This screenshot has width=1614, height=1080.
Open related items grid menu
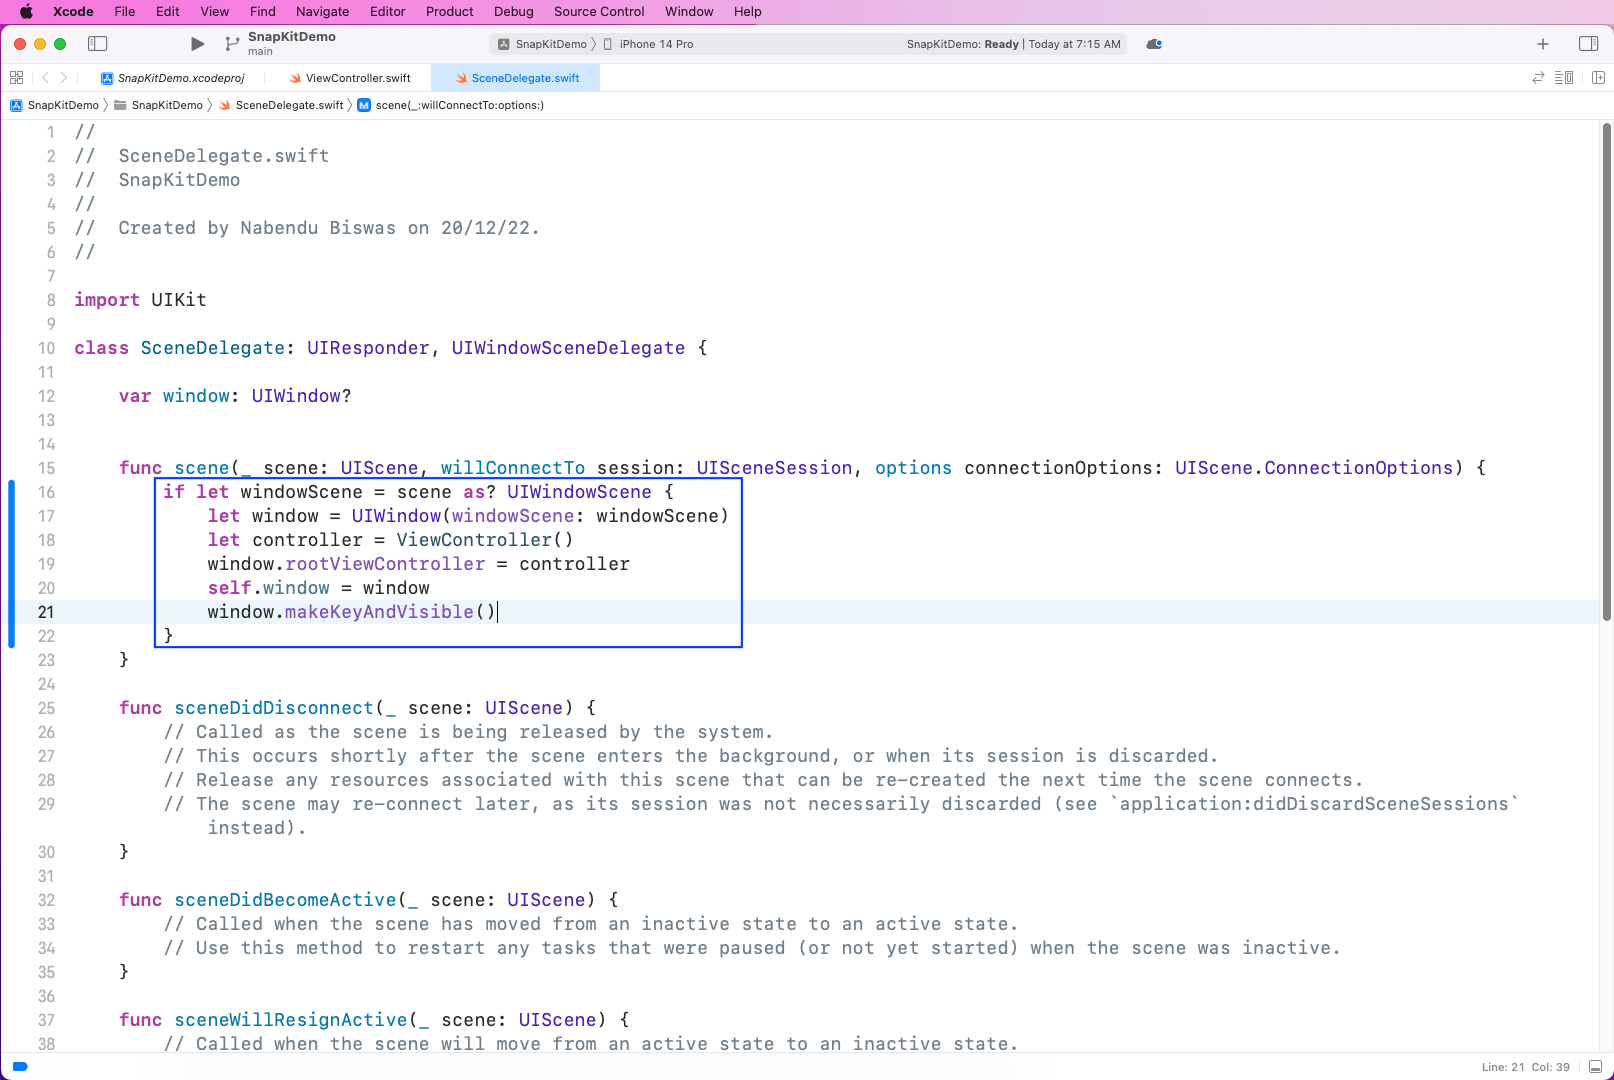(x=16, y=78)
